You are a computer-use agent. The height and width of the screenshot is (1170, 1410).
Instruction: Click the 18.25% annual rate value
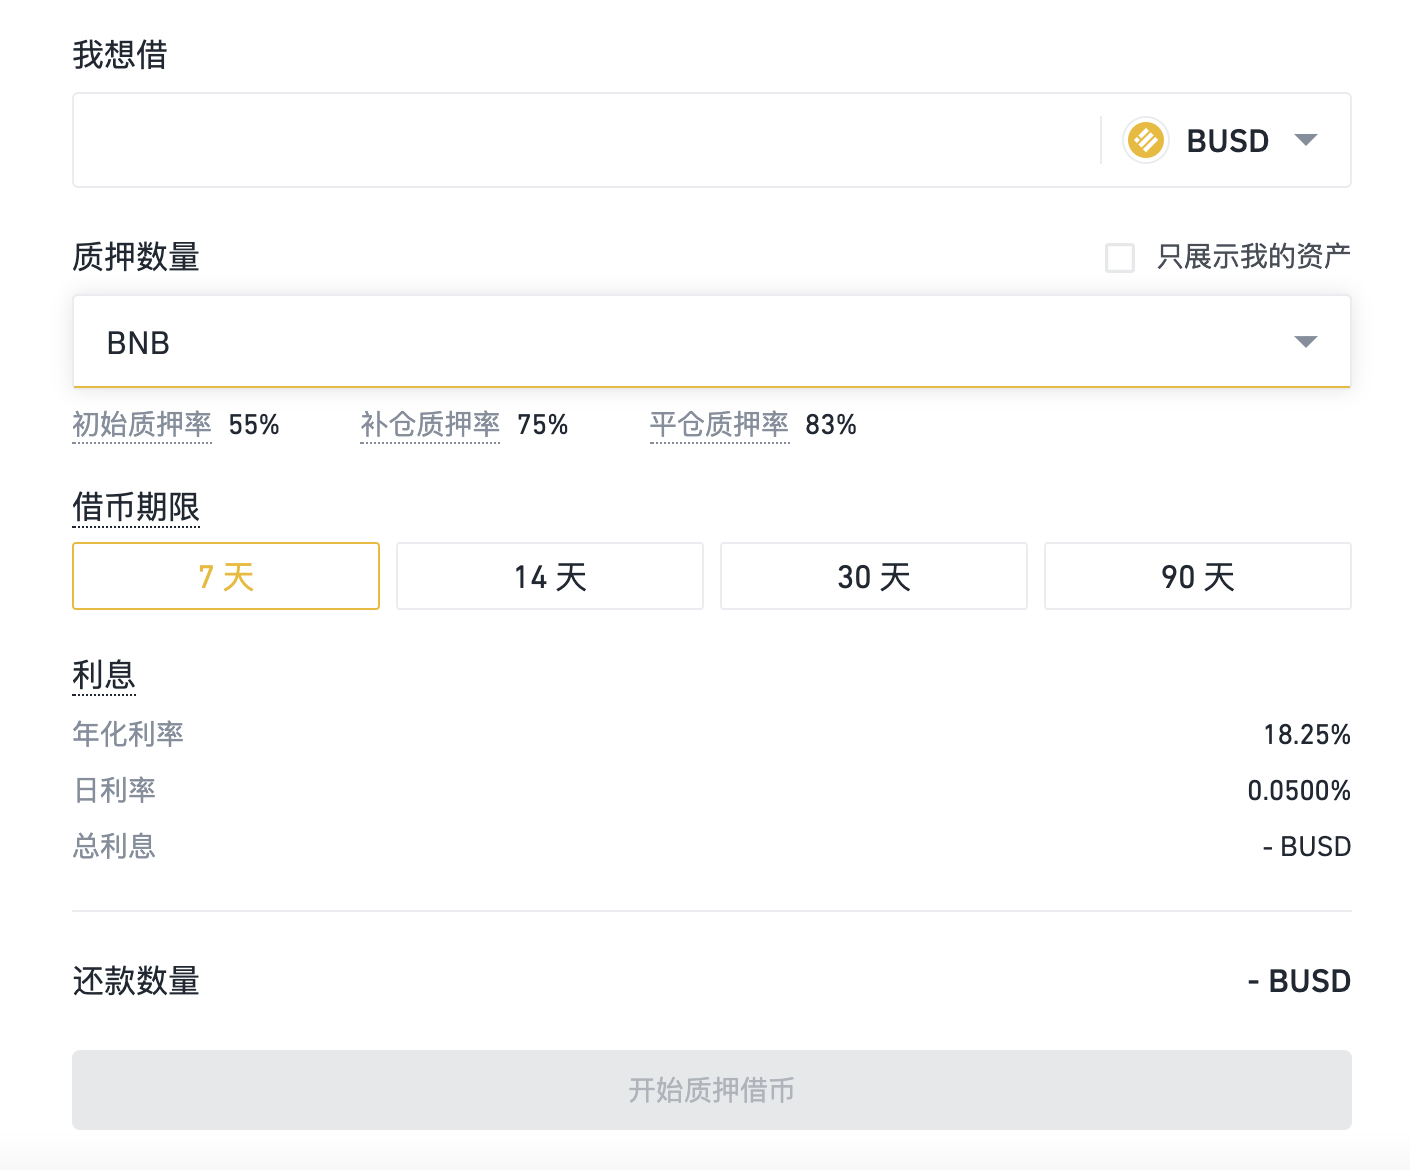pyautogui.click(x=1307, y=735)
